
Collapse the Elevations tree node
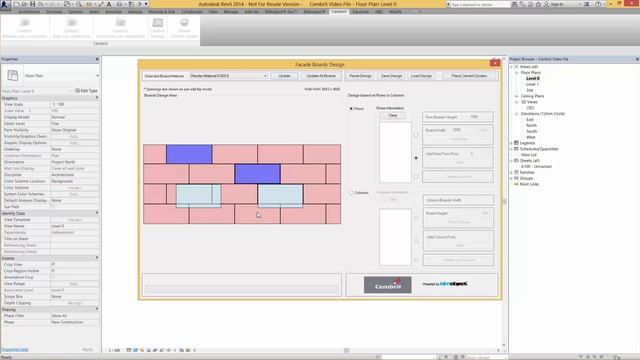pyautogui.click(x=516, y=114)
